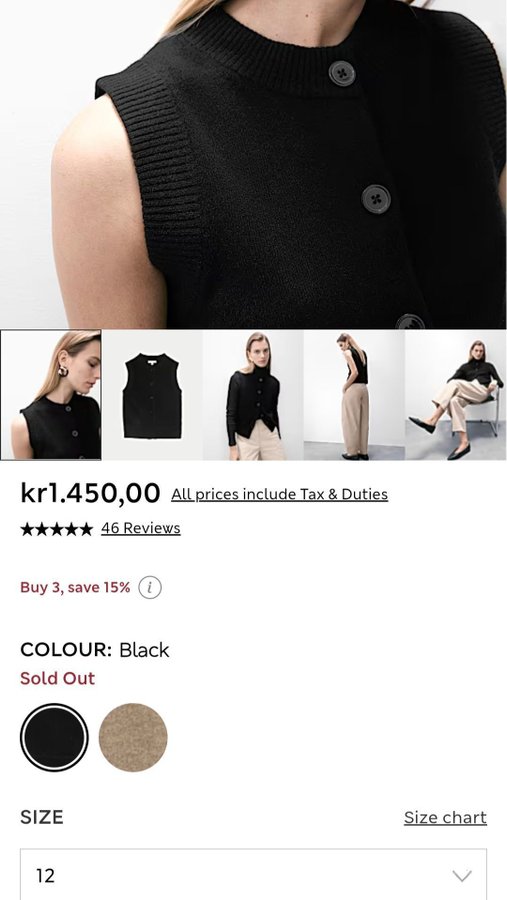507x900 pixels.
Task: Select the Black colour swatch
Action: pyautogui.click(x=55, y=738)
